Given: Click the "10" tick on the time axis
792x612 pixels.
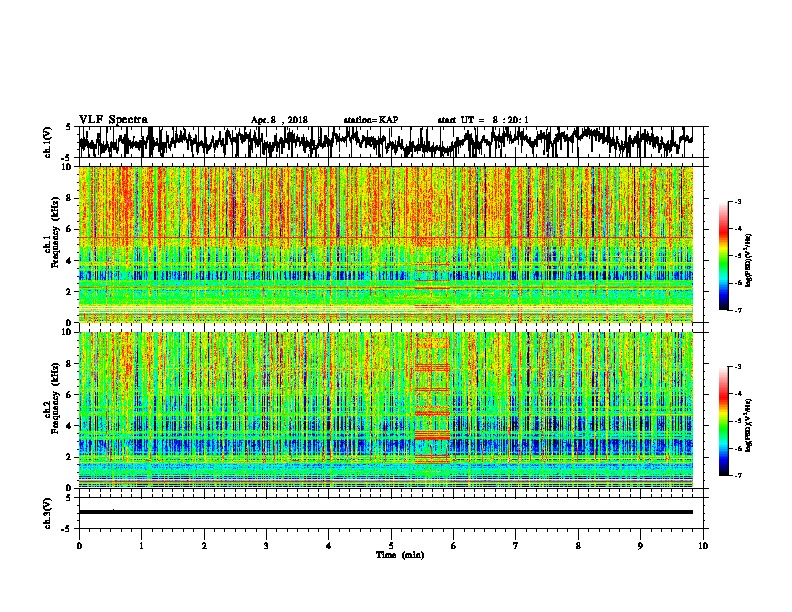Looking at the screenshot, I should point(703,546).
